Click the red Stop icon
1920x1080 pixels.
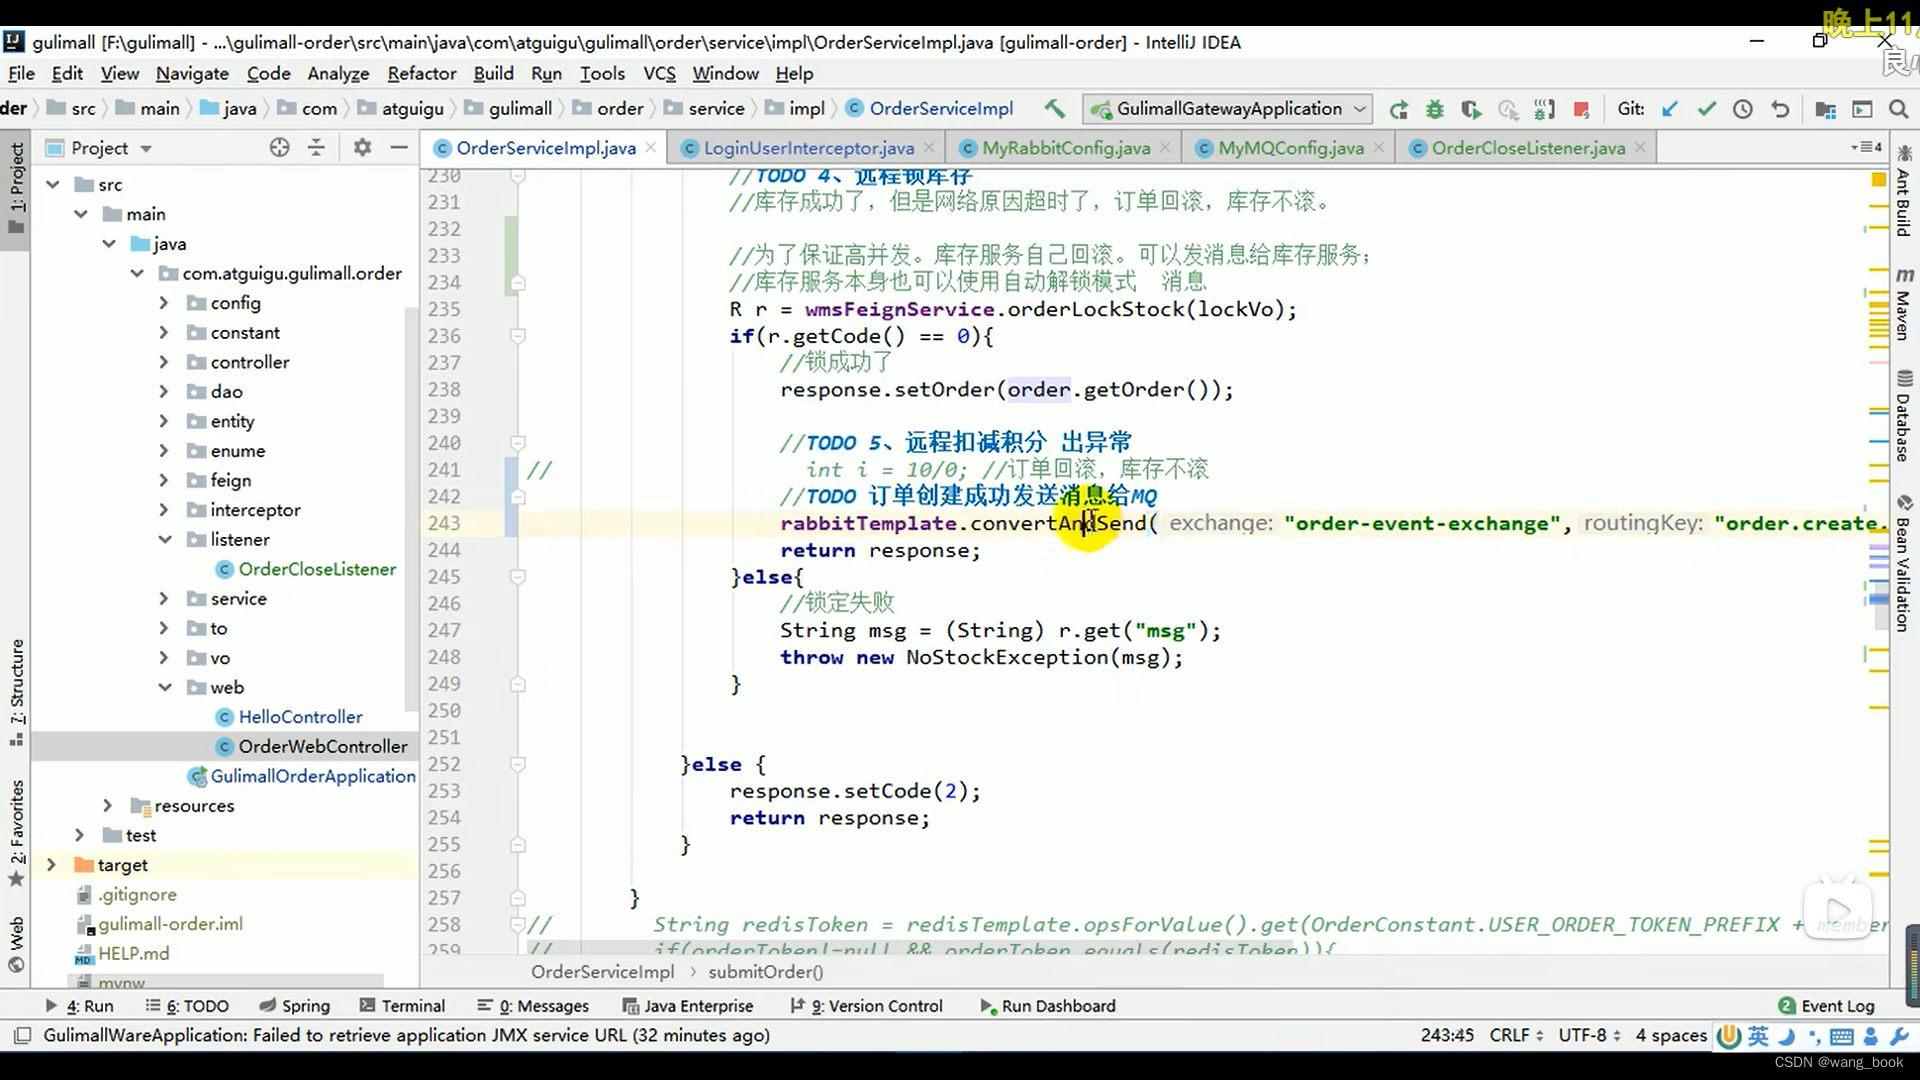pyautogui.click(x=1581, y=109)
